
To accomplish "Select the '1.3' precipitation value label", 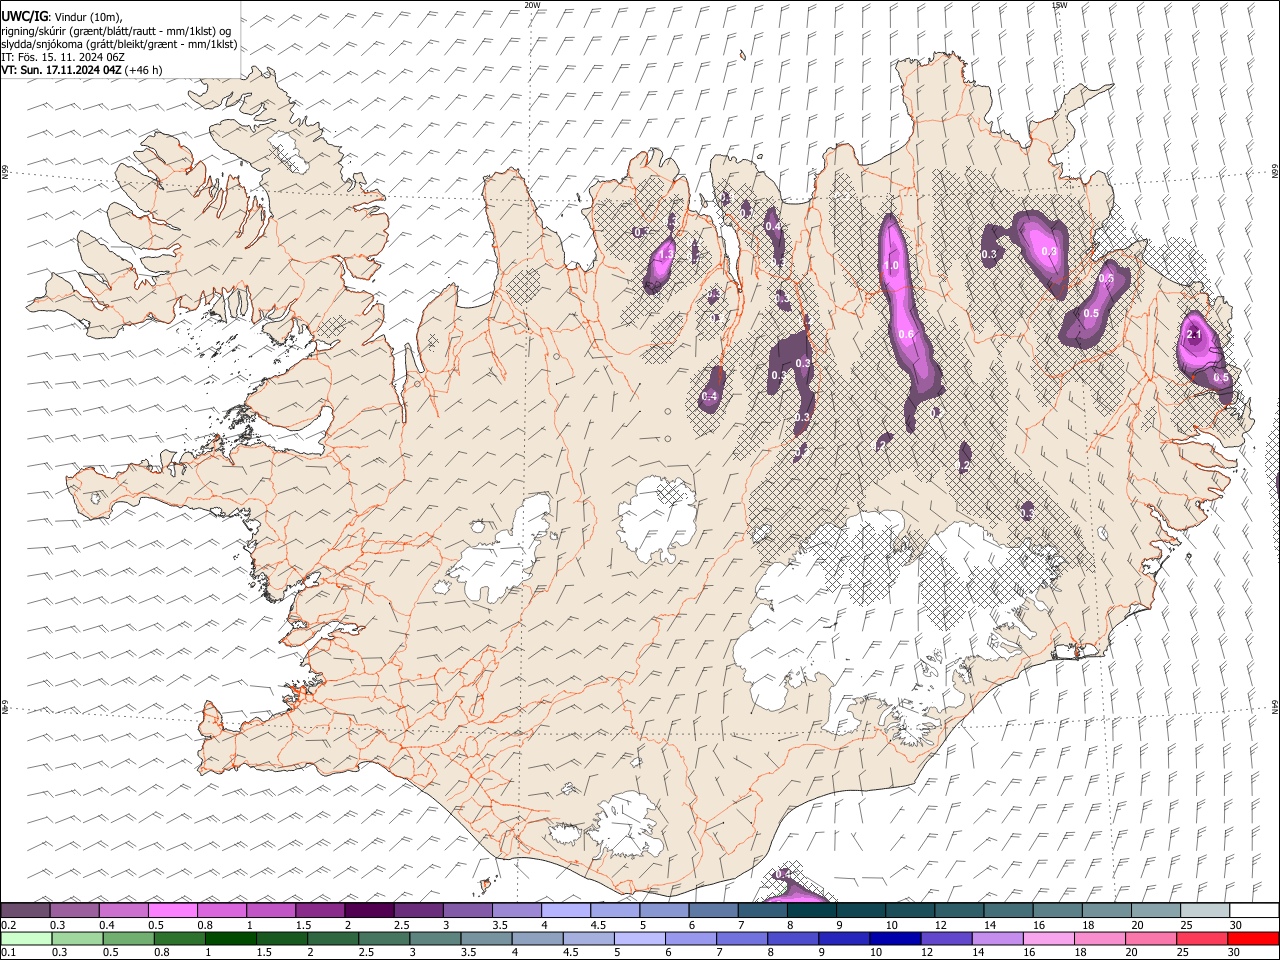I will point(665,255).
